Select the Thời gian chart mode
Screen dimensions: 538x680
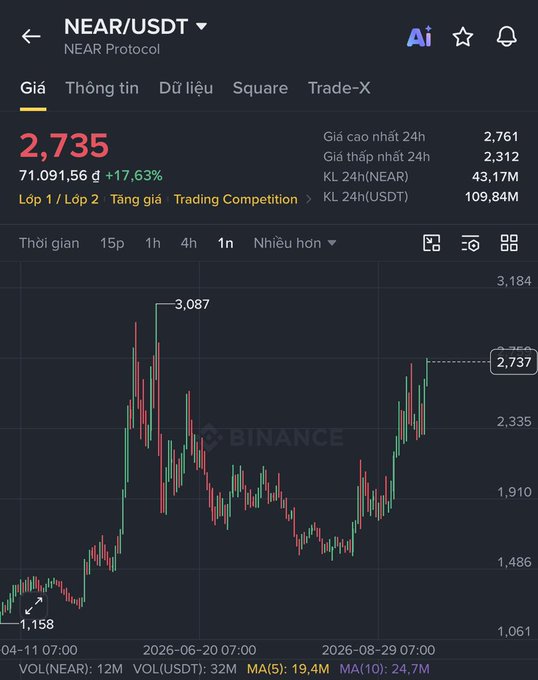pos(49,243)
